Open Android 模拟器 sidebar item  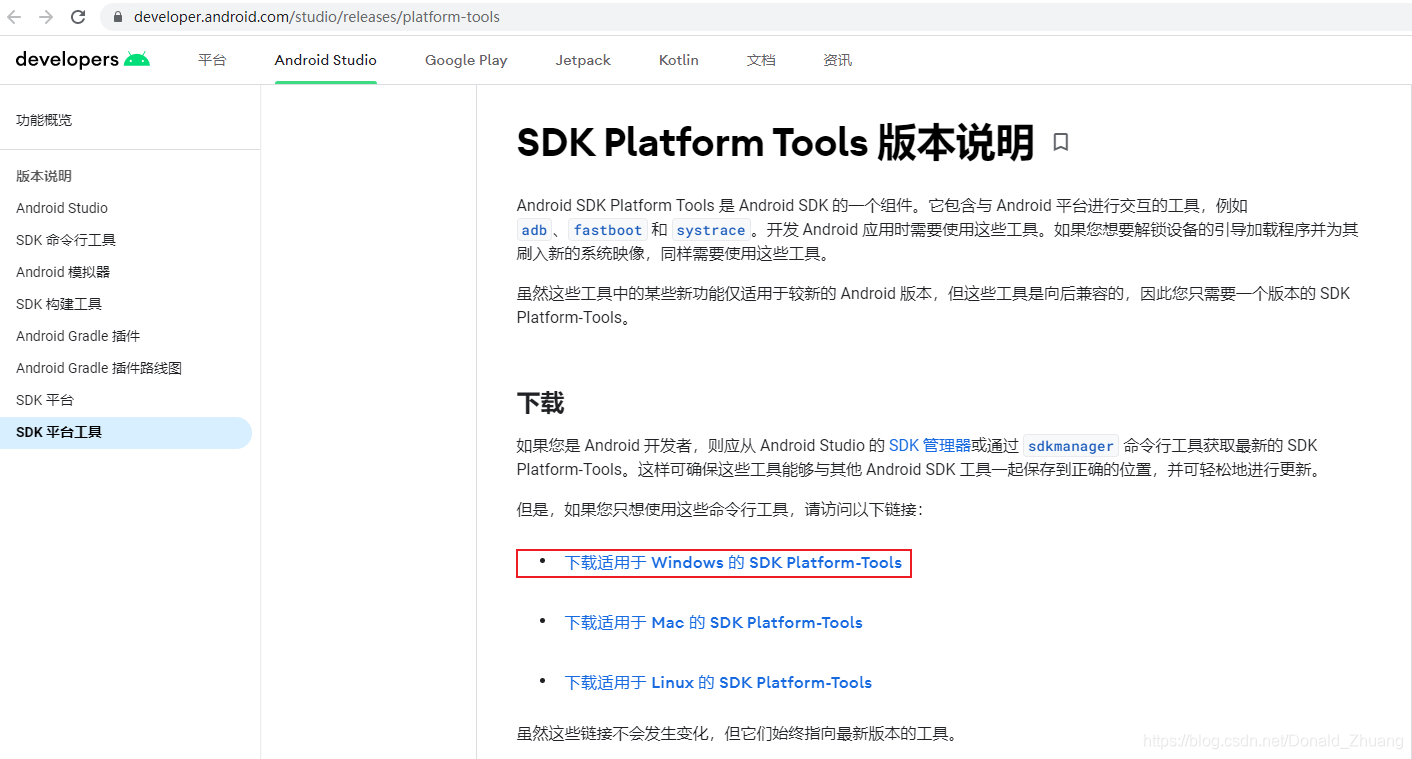pyautogui.click(x=63, y=272)
